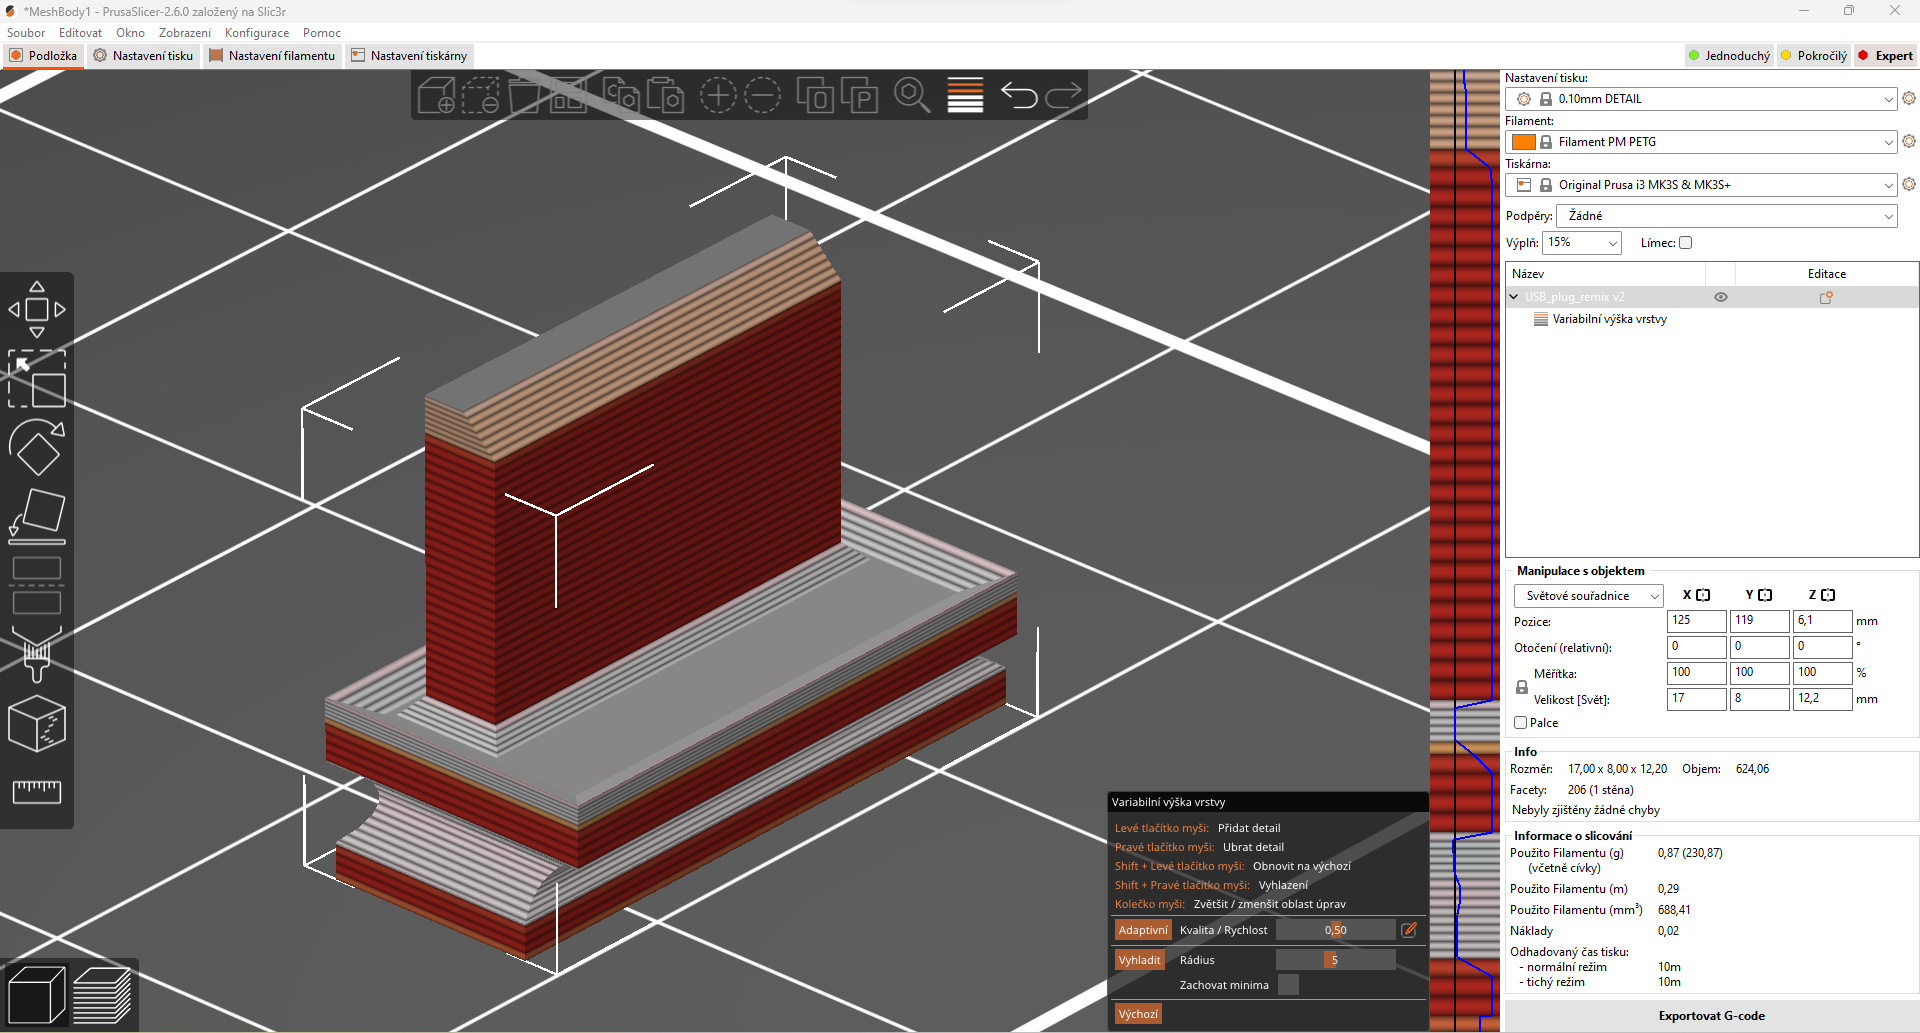Switch to sliced layers preview view
The image size is (1920, 1033).
coord(102,995)
